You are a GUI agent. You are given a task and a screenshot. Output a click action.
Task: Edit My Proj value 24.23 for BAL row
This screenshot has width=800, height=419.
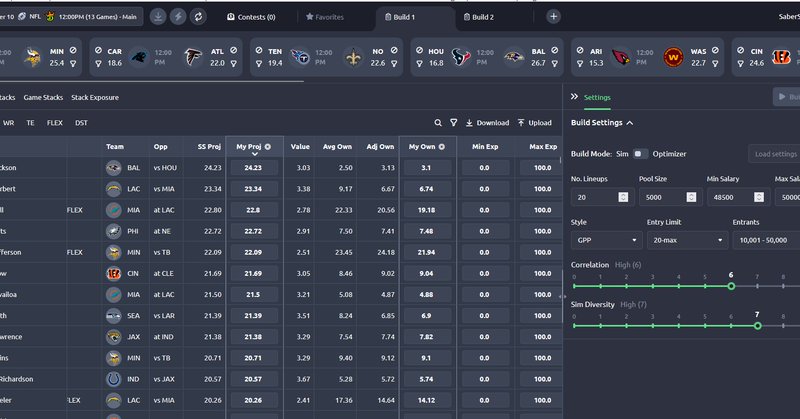[254, 168]
